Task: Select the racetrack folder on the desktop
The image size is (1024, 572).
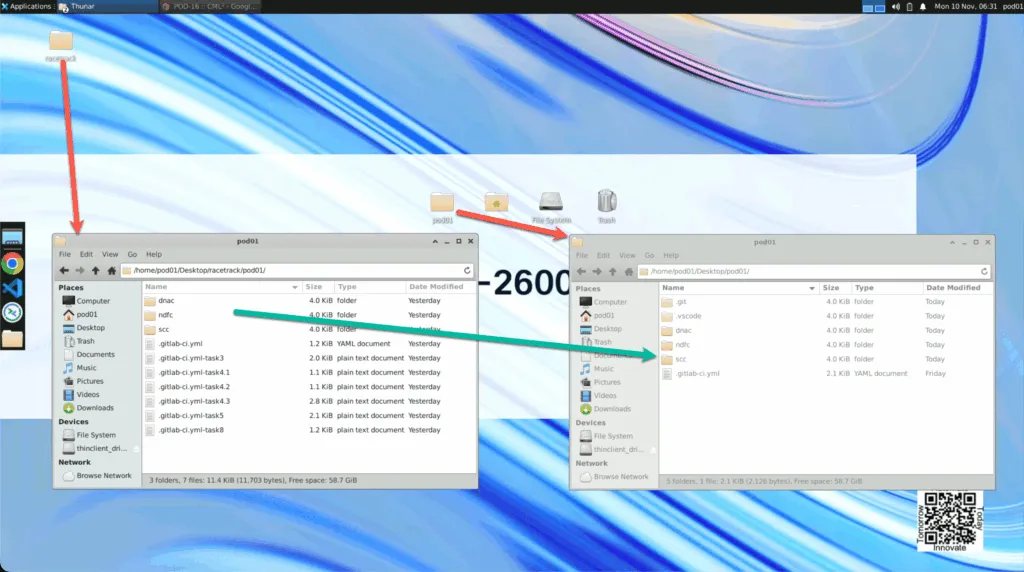Action: click(x=61, y=43)
